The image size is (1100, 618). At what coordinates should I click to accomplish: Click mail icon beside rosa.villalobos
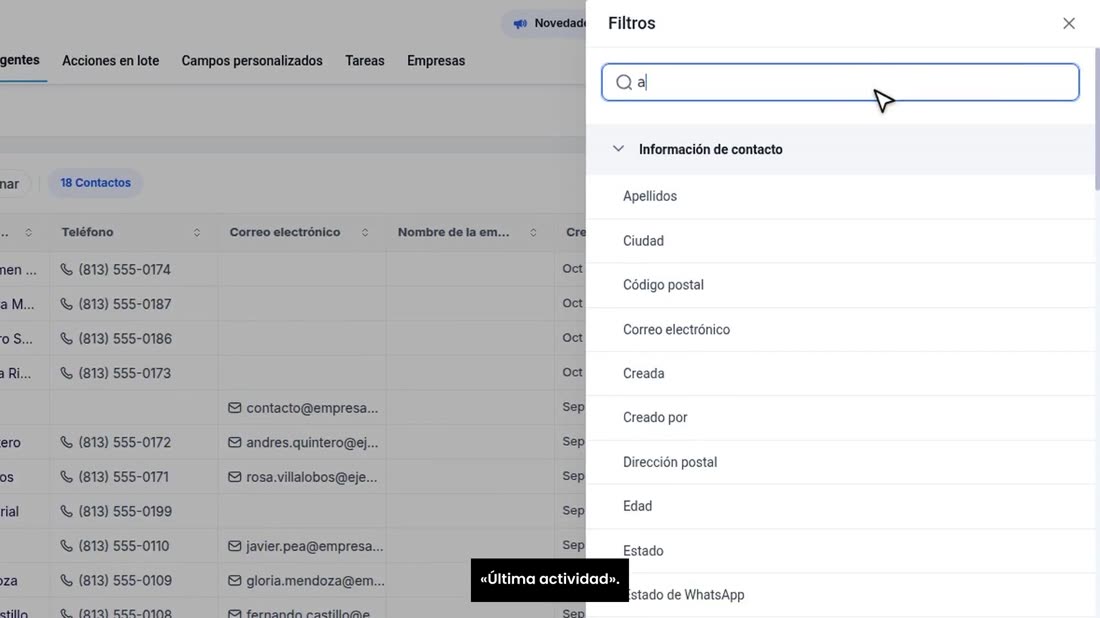point(234,477)
